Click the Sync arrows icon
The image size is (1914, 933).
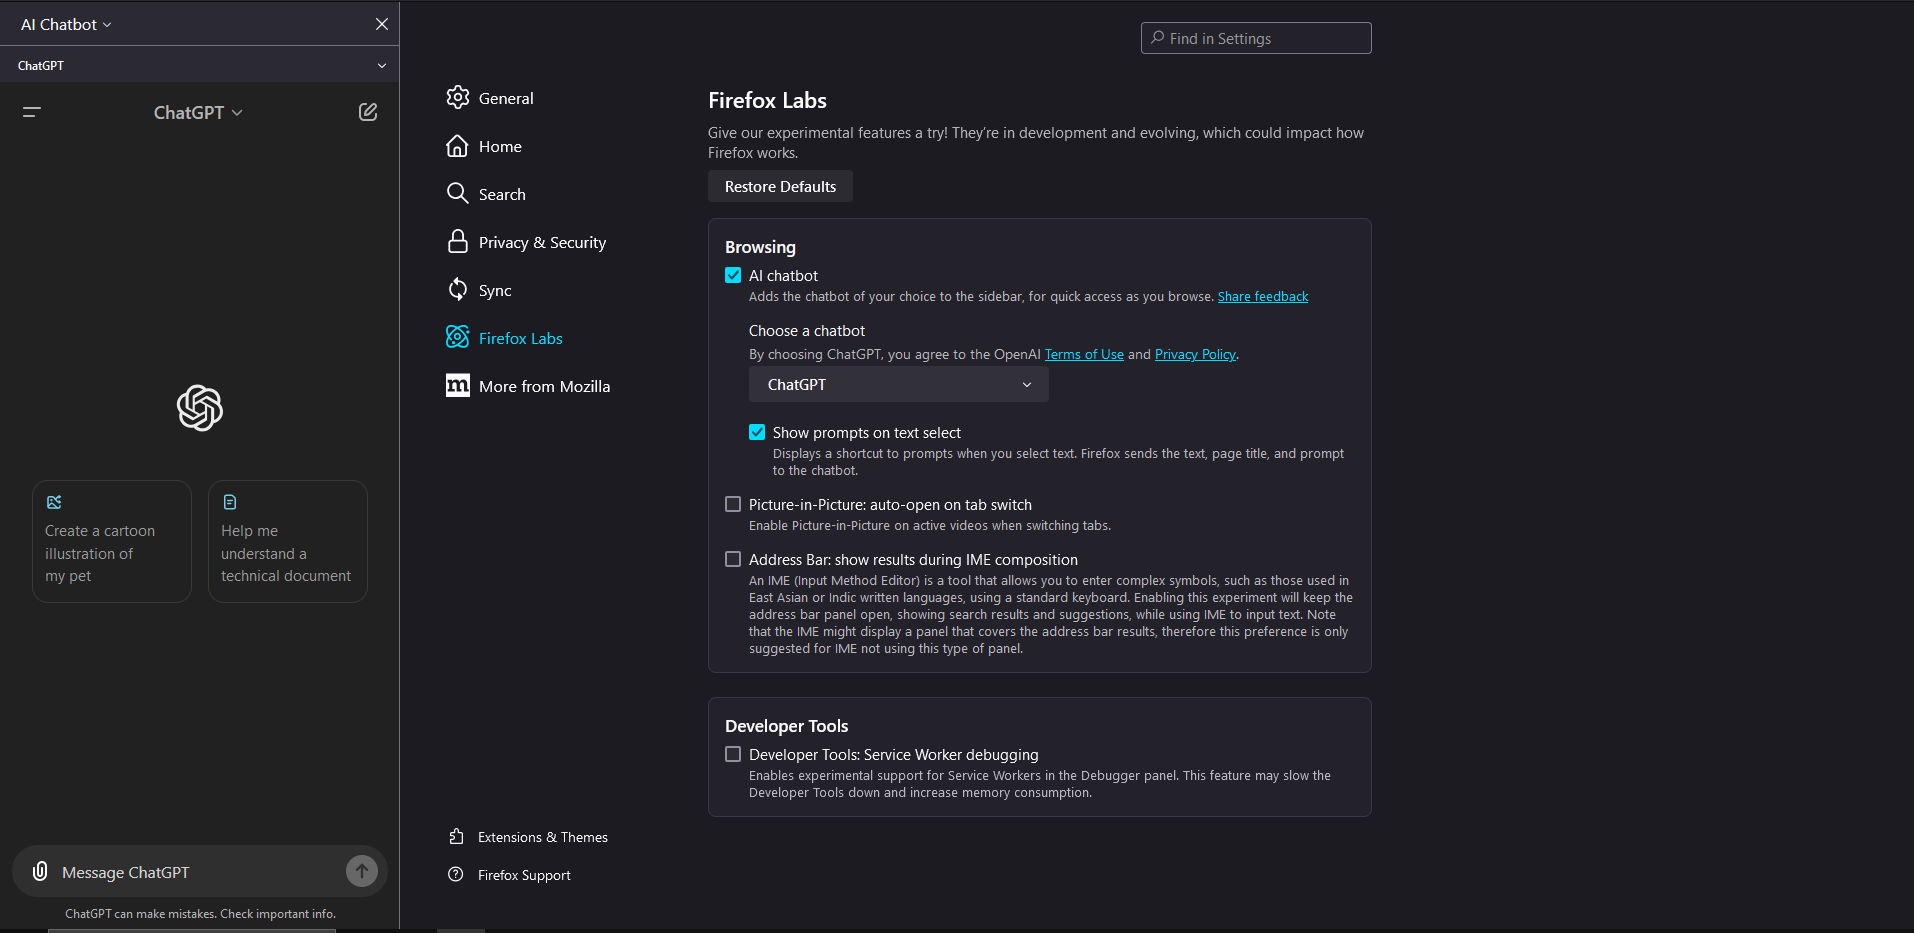(457, 290)
